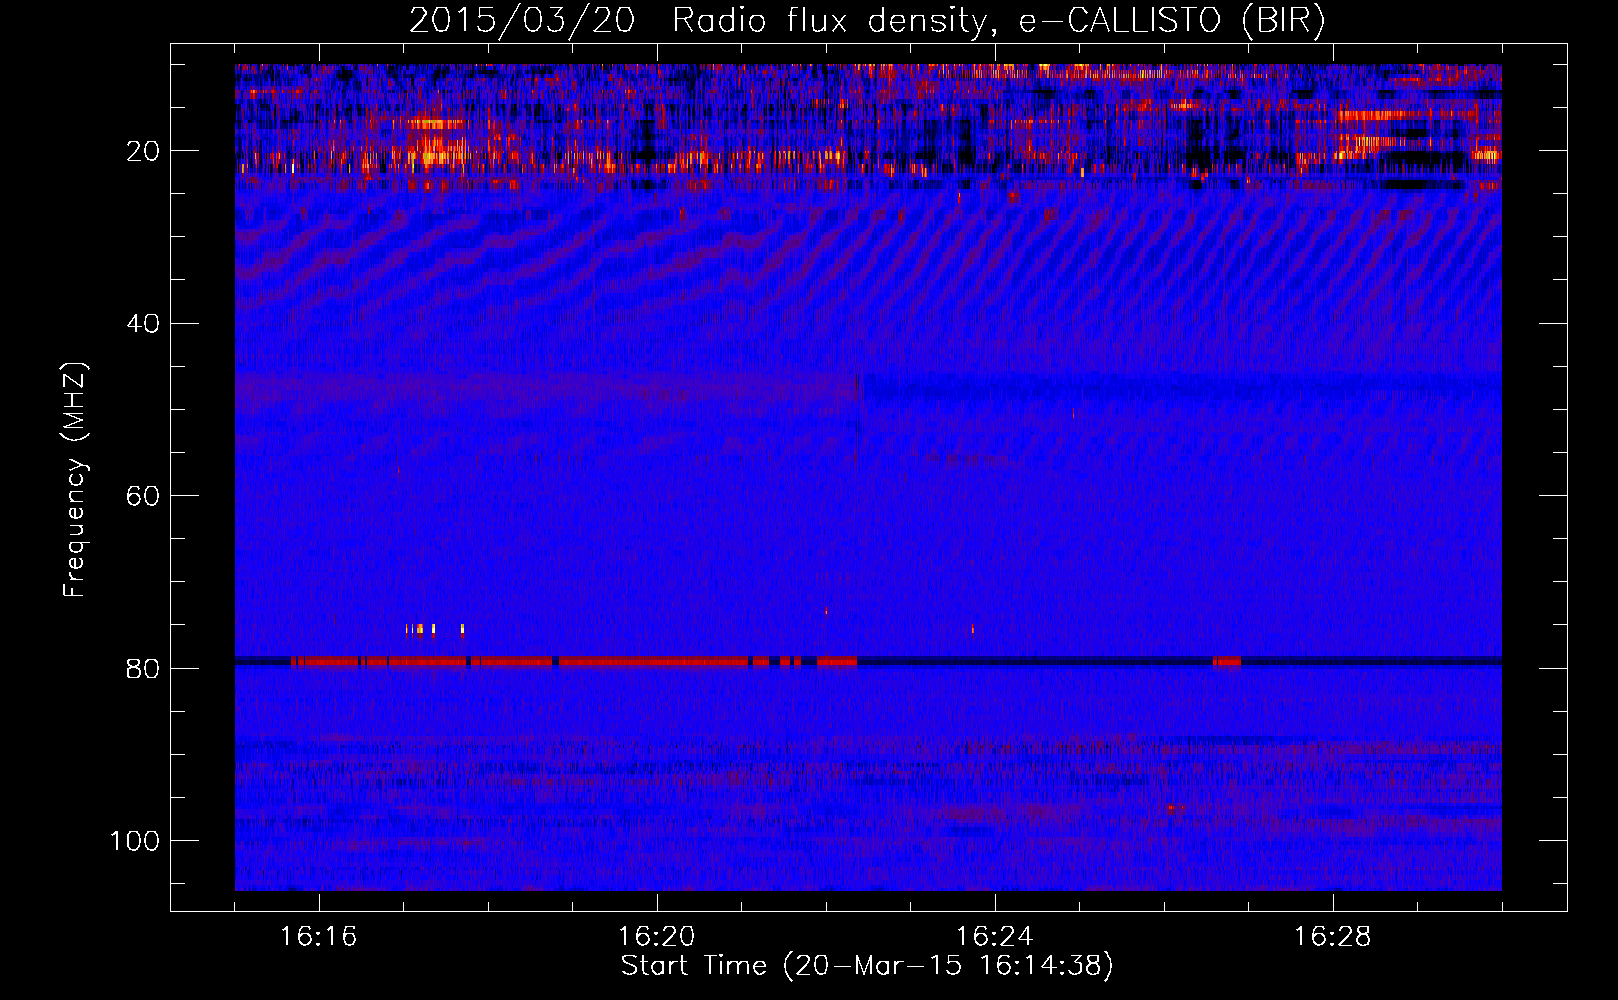This screenshot has height=1000, width=1618.
Task: Click the "20" frequency tick label
Action: click(143, 151)
